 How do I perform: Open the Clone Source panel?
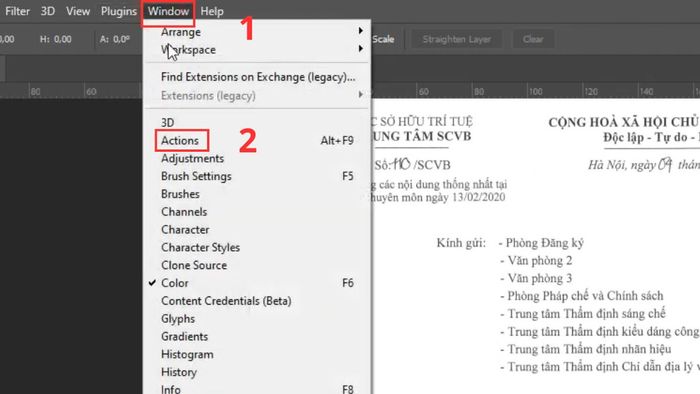257,265
